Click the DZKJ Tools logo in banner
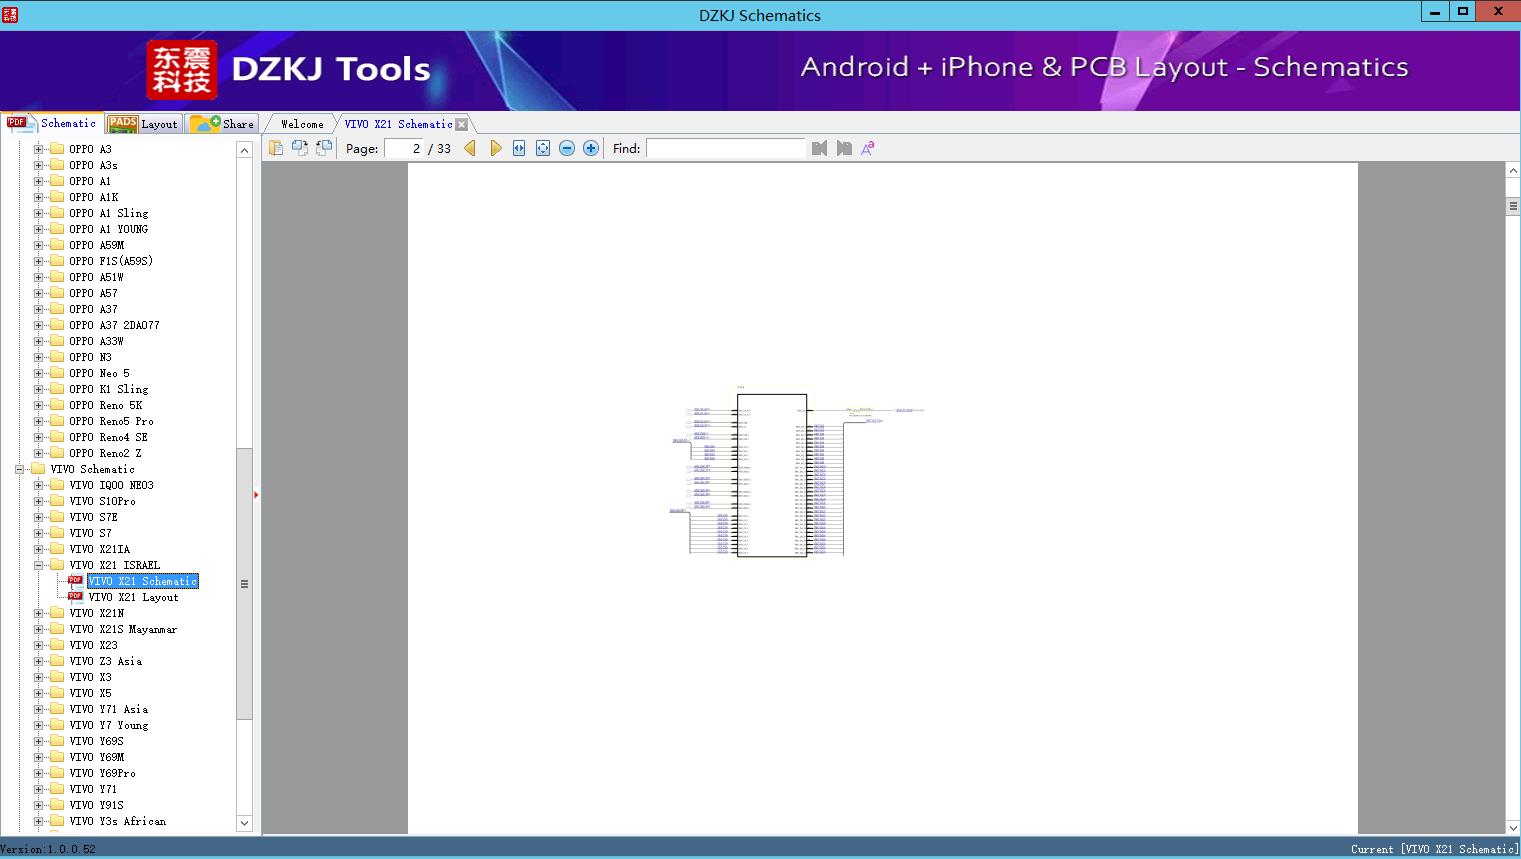Image resolution: width=1521 pixels, height=859 pixels. point(289,70)
